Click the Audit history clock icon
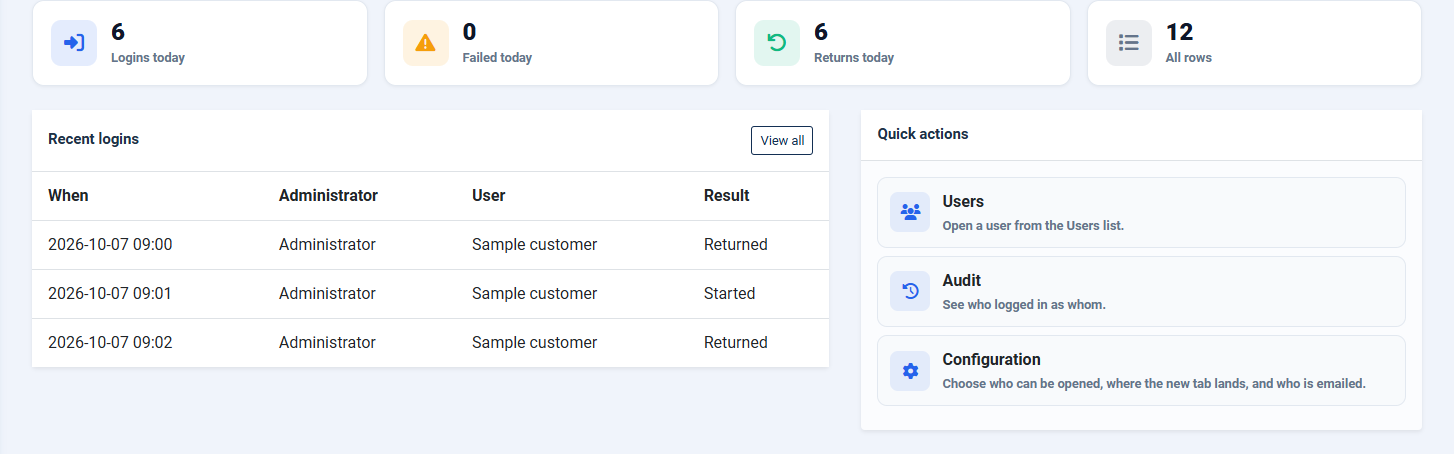Screen dimensions: 1454x454 coord(910,291)
